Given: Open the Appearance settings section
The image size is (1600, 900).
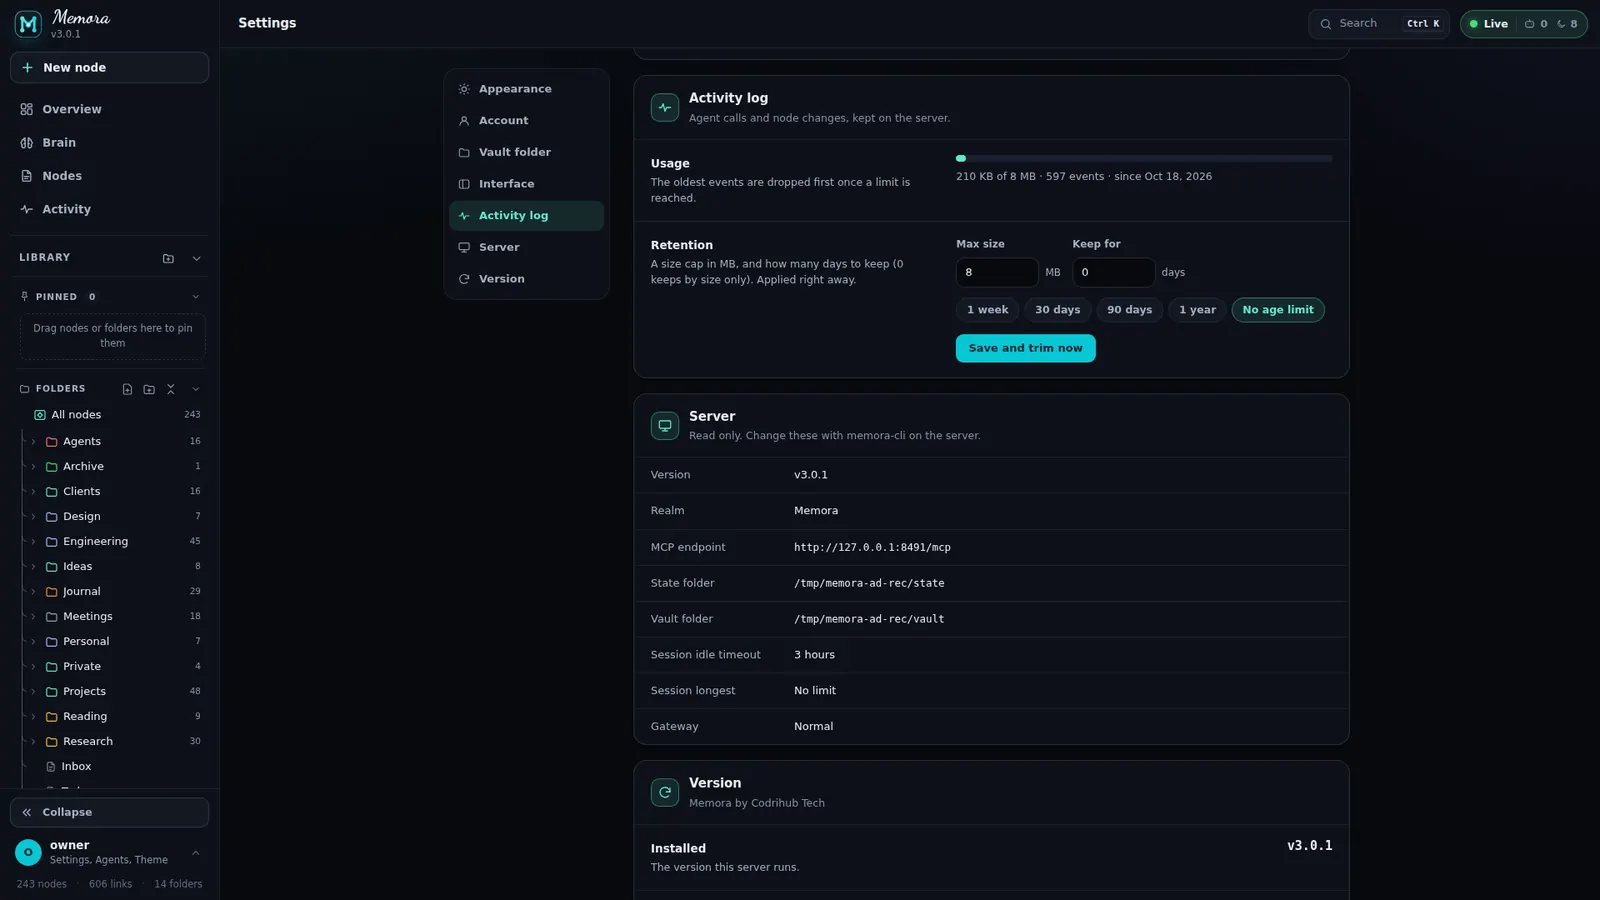Looking at the screenshot, I should tap(526, 89).
